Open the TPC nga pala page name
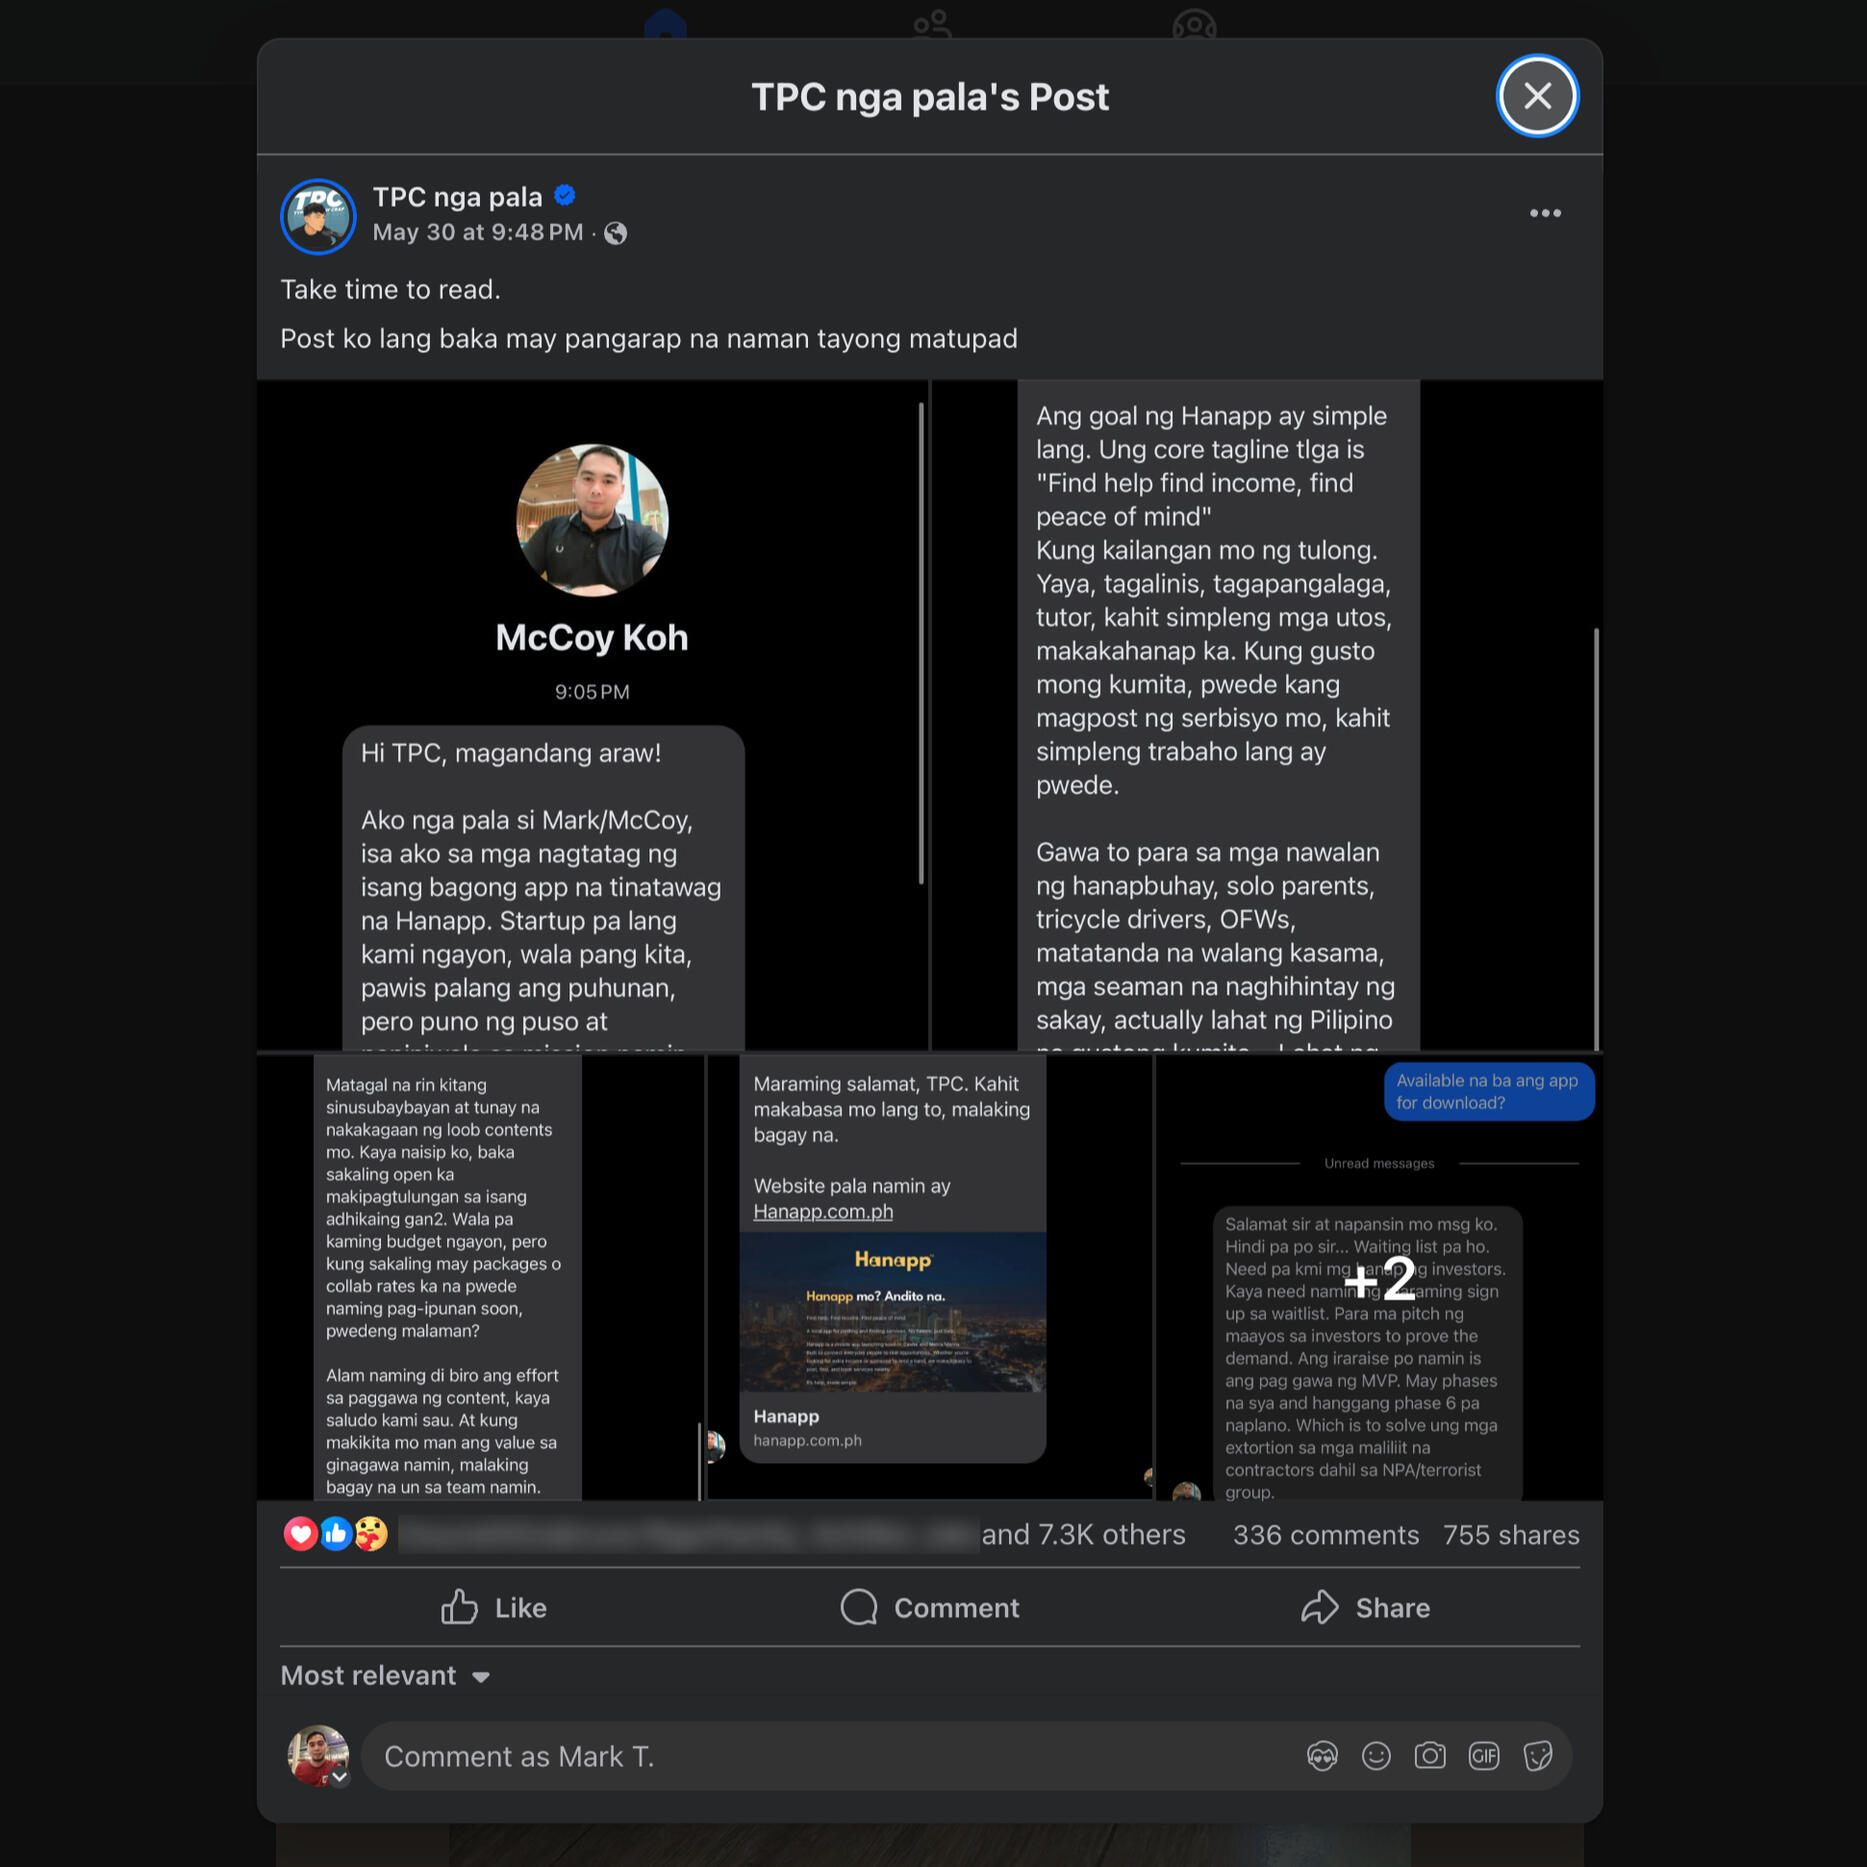1867x1867 pixels. click(457, 197)
